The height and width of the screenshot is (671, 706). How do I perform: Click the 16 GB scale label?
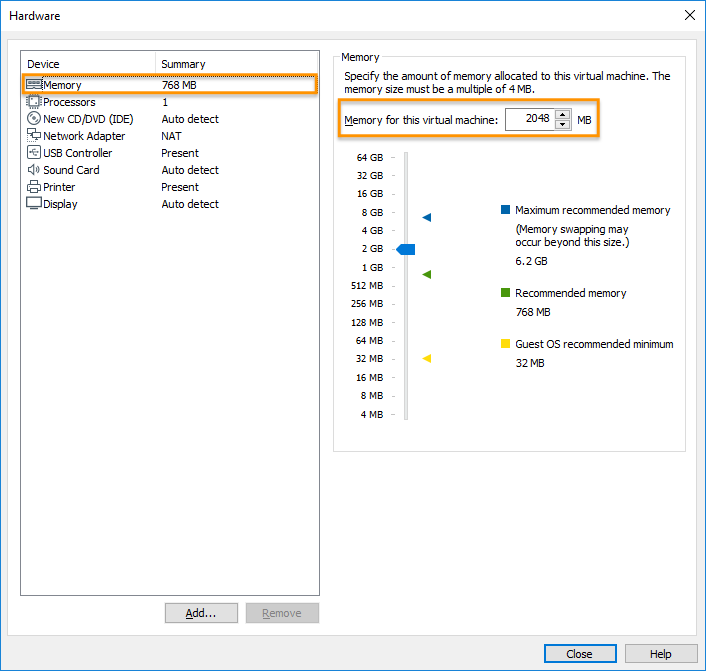(370, 194)
